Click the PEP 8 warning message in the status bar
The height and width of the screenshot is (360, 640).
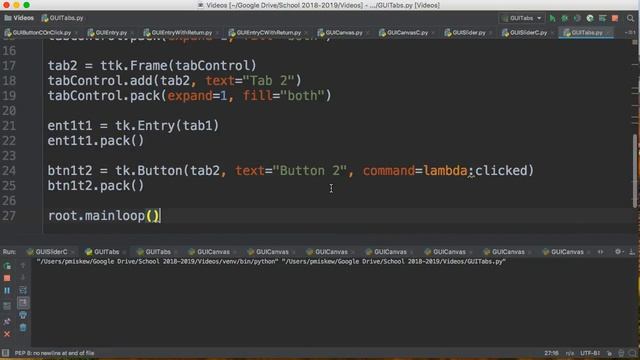pyautogui.click(x=54, y=353)
